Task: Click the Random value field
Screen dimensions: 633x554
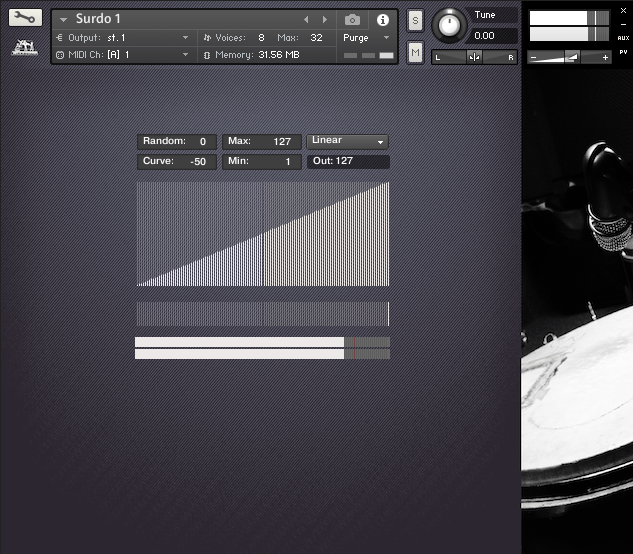Action: click(177, 142)
